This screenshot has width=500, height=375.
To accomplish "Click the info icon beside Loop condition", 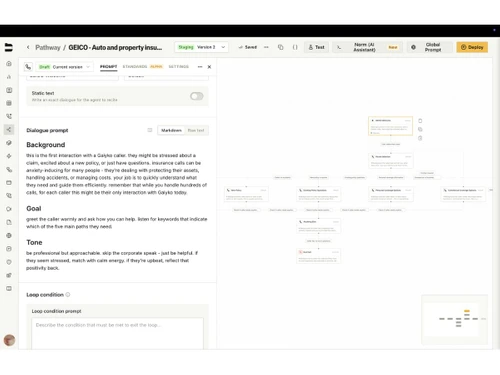I will click(68, 294).
